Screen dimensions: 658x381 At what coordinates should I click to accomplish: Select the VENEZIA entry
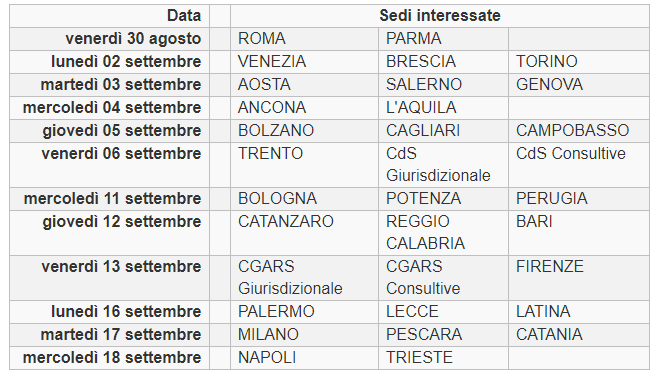[304, 62]
